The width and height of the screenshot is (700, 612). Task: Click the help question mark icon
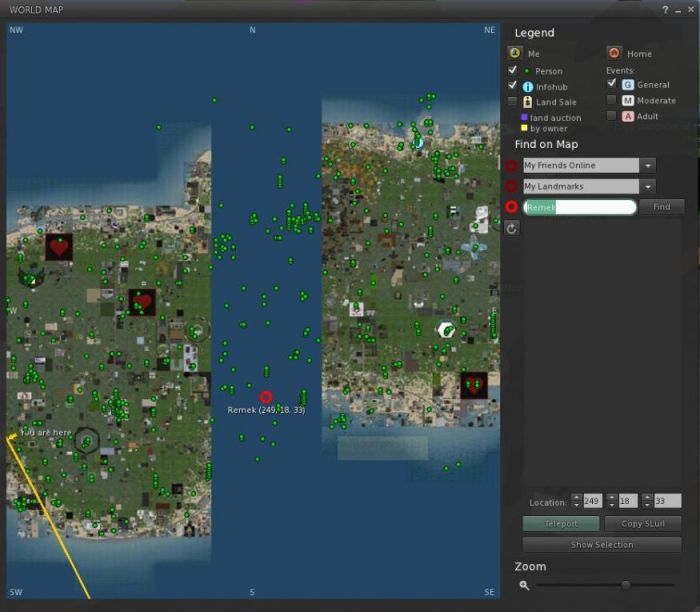(666, 8)
